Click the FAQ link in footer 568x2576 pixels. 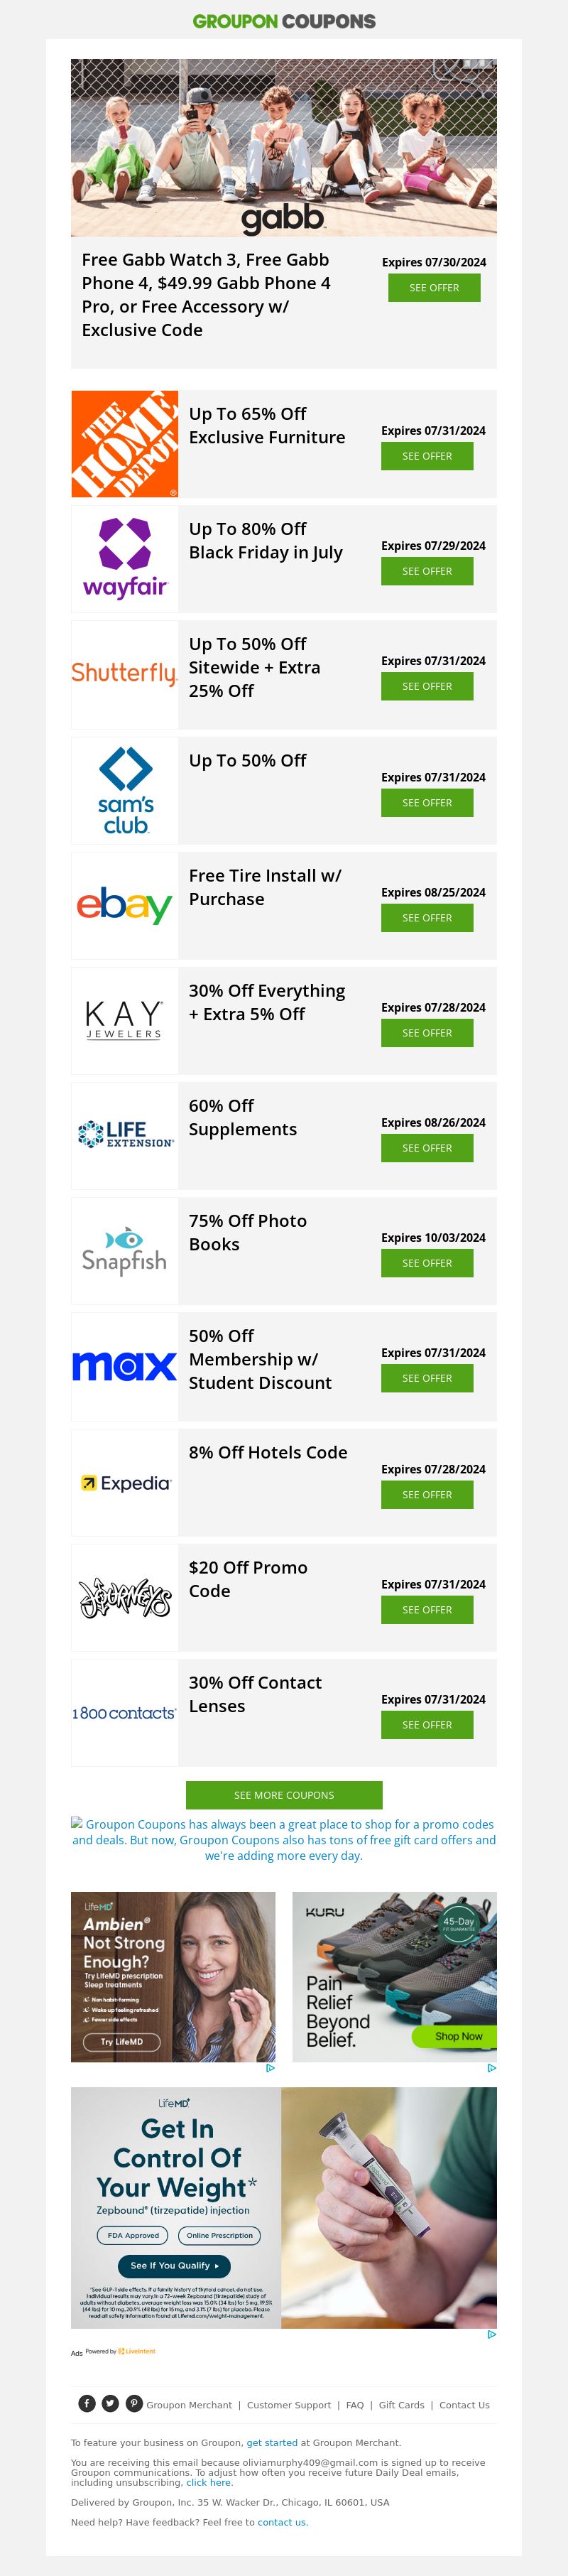coord(355,2405)
